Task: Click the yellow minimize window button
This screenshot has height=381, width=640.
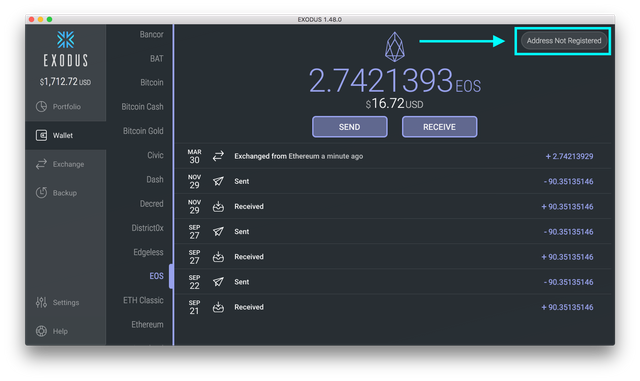Action: 40,19
